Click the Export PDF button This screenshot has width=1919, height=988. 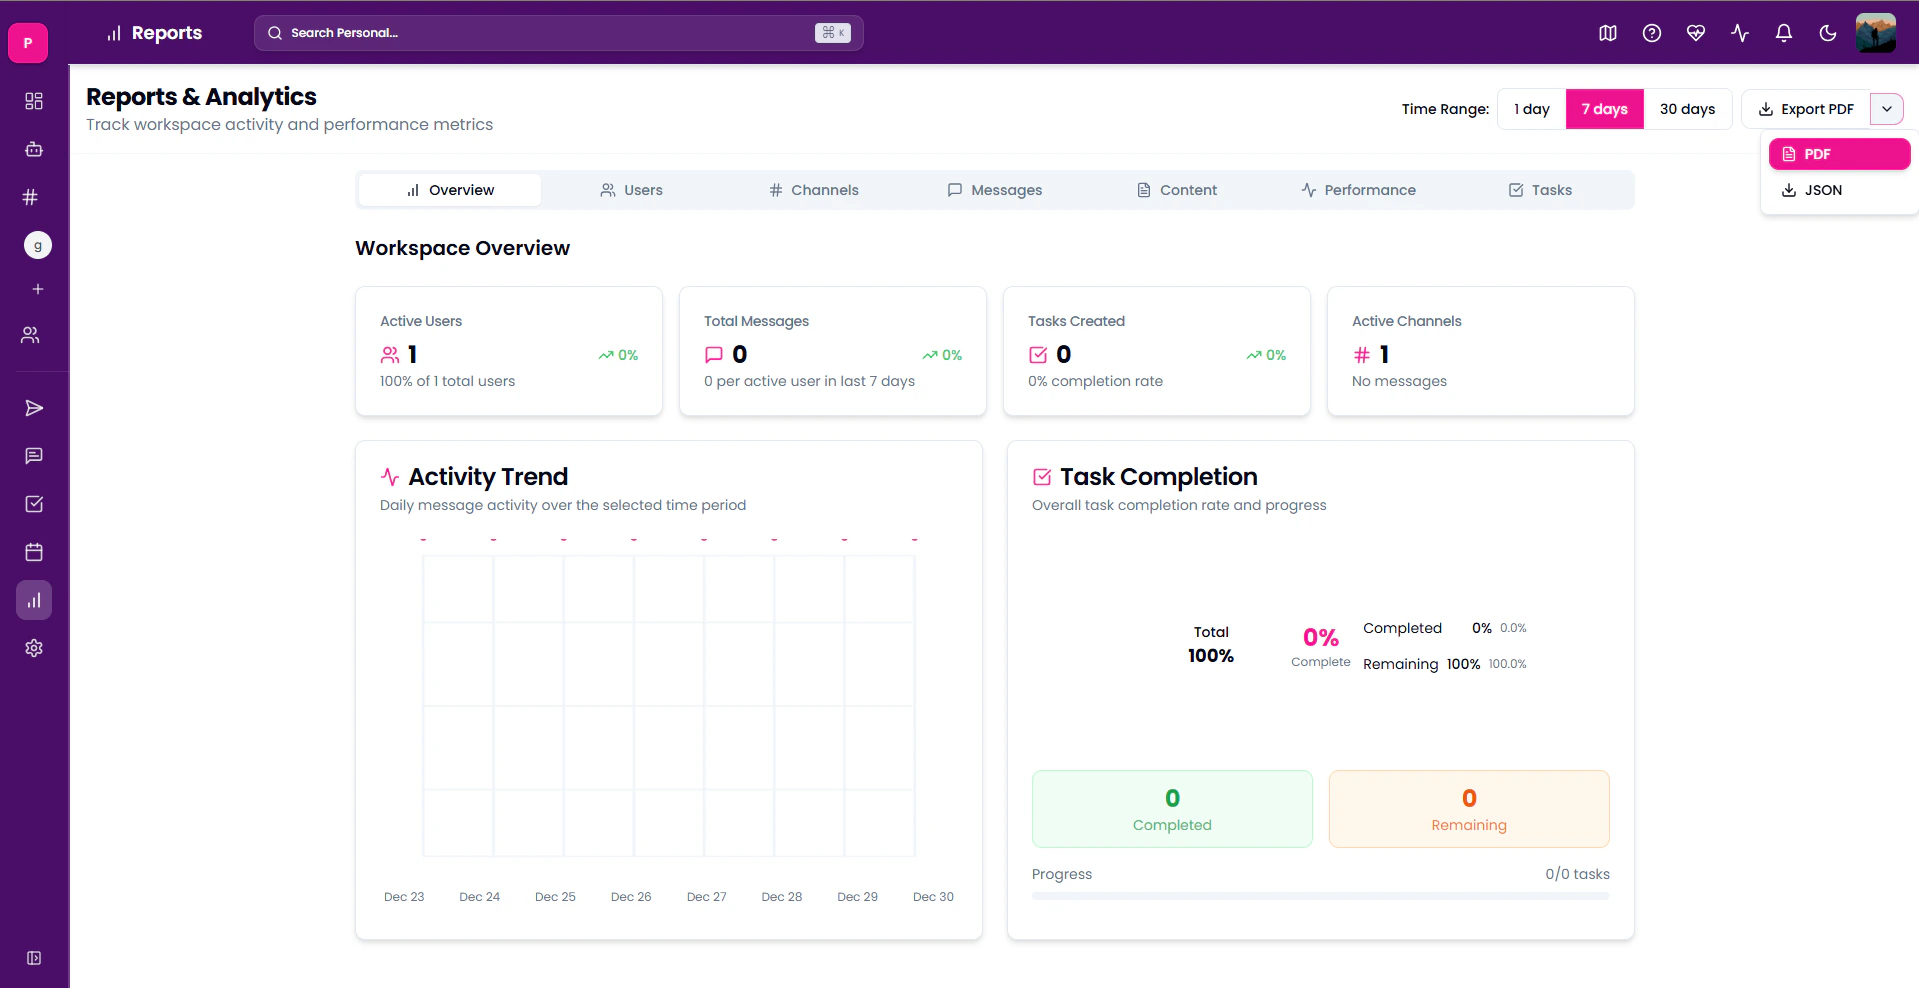[x=1806, y=109]
